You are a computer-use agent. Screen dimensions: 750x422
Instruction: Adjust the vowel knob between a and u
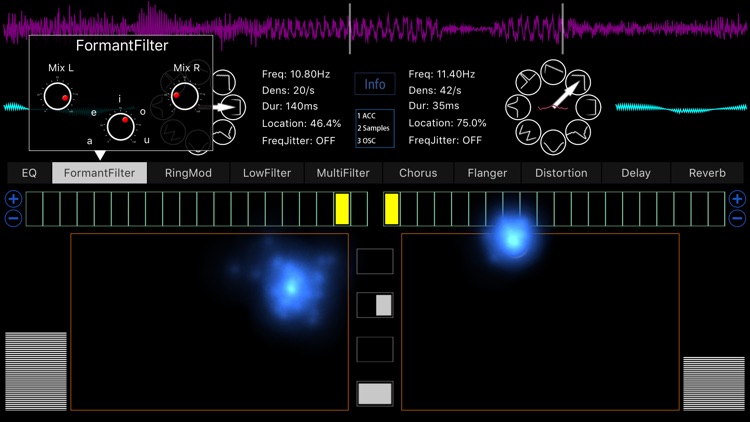(x=121, y=127)
